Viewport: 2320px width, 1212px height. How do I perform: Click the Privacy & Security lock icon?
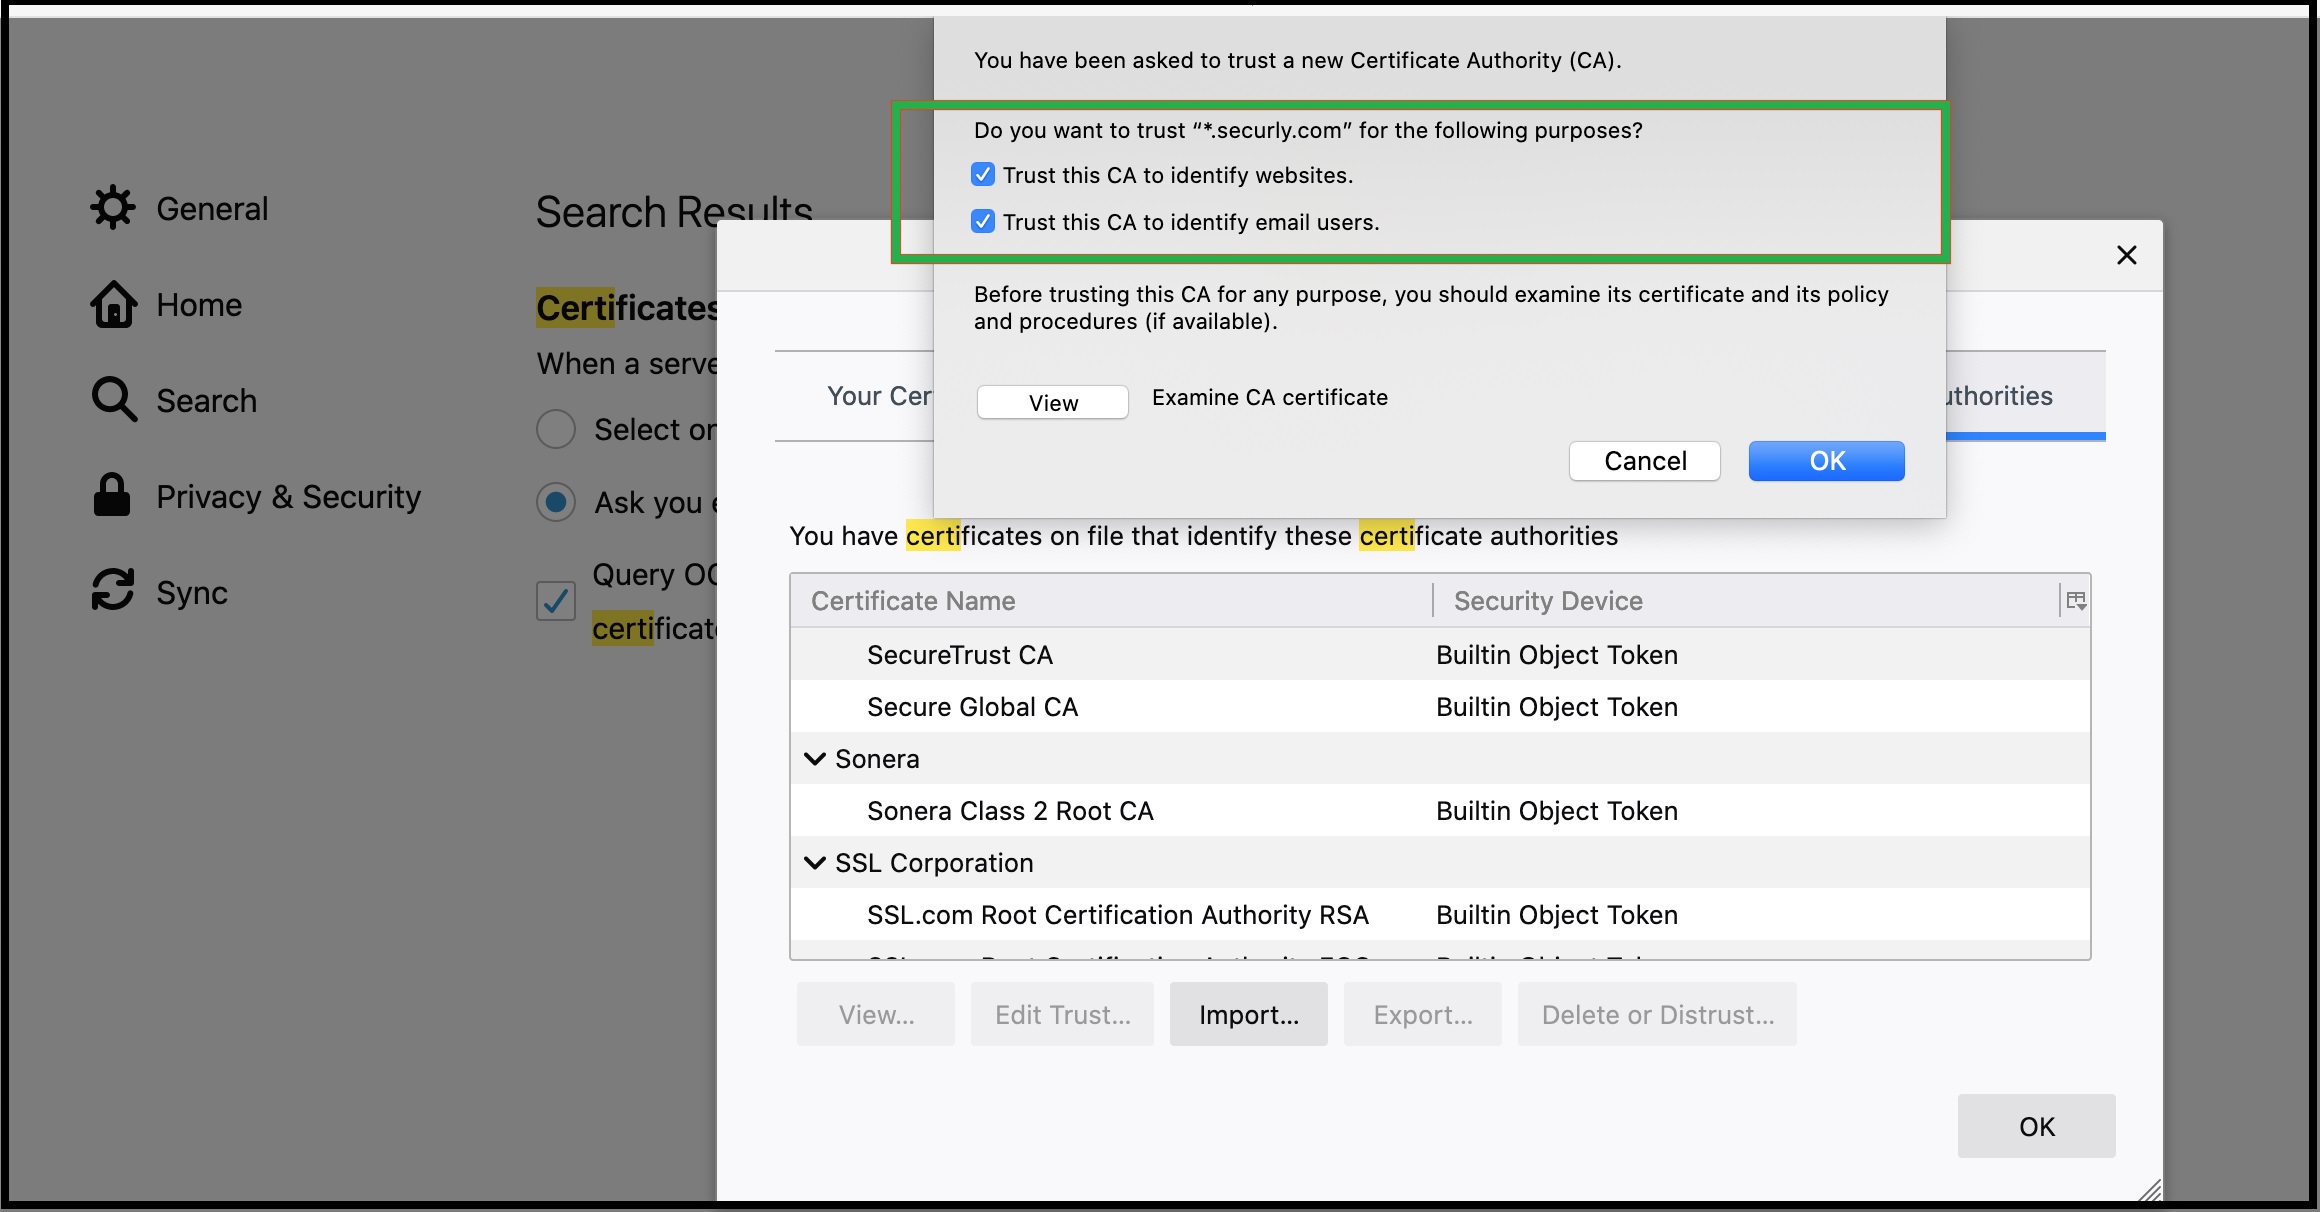(x=112, y=495)
